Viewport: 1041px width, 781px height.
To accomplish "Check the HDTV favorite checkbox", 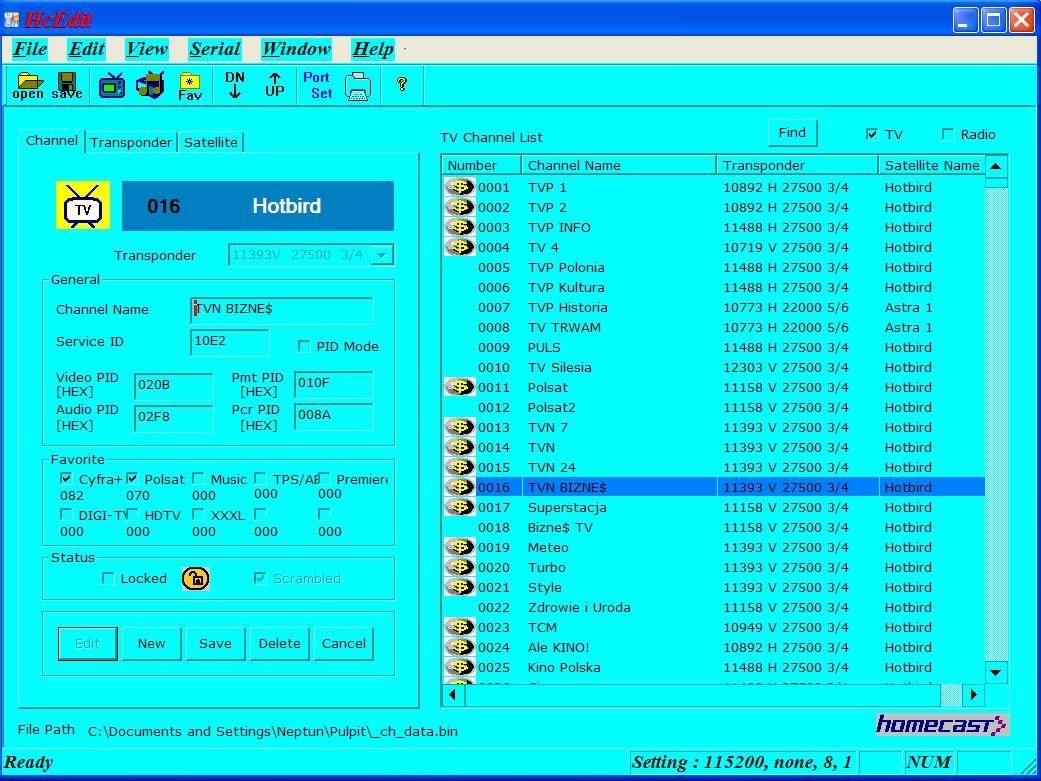I will pyautogui.click(x=132, y=514).
